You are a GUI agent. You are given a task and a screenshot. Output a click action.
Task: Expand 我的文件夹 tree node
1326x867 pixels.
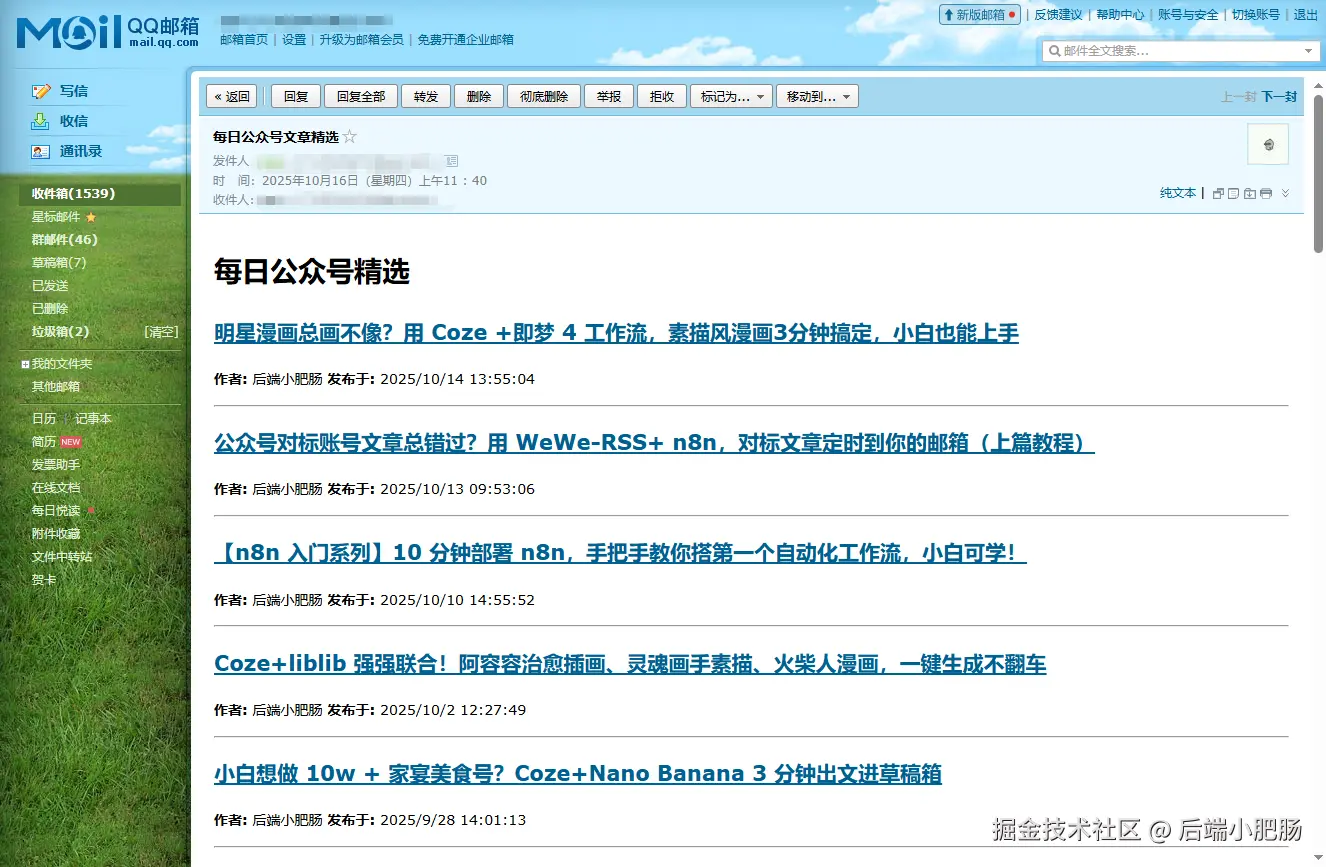coord(25,365)
